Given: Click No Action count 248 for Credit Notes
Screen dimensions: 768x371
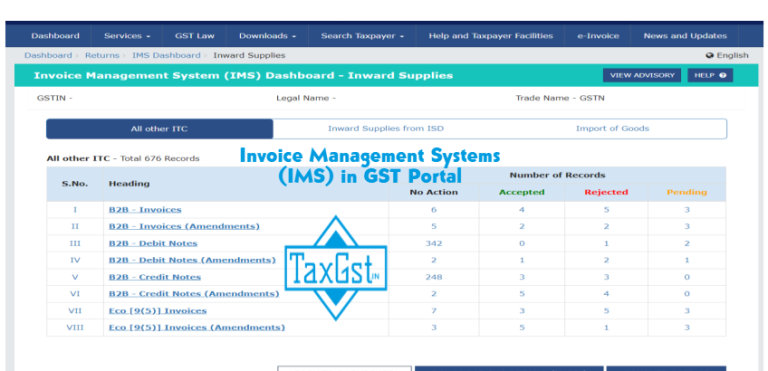Looking at the screenshot, I should [434, 277].
